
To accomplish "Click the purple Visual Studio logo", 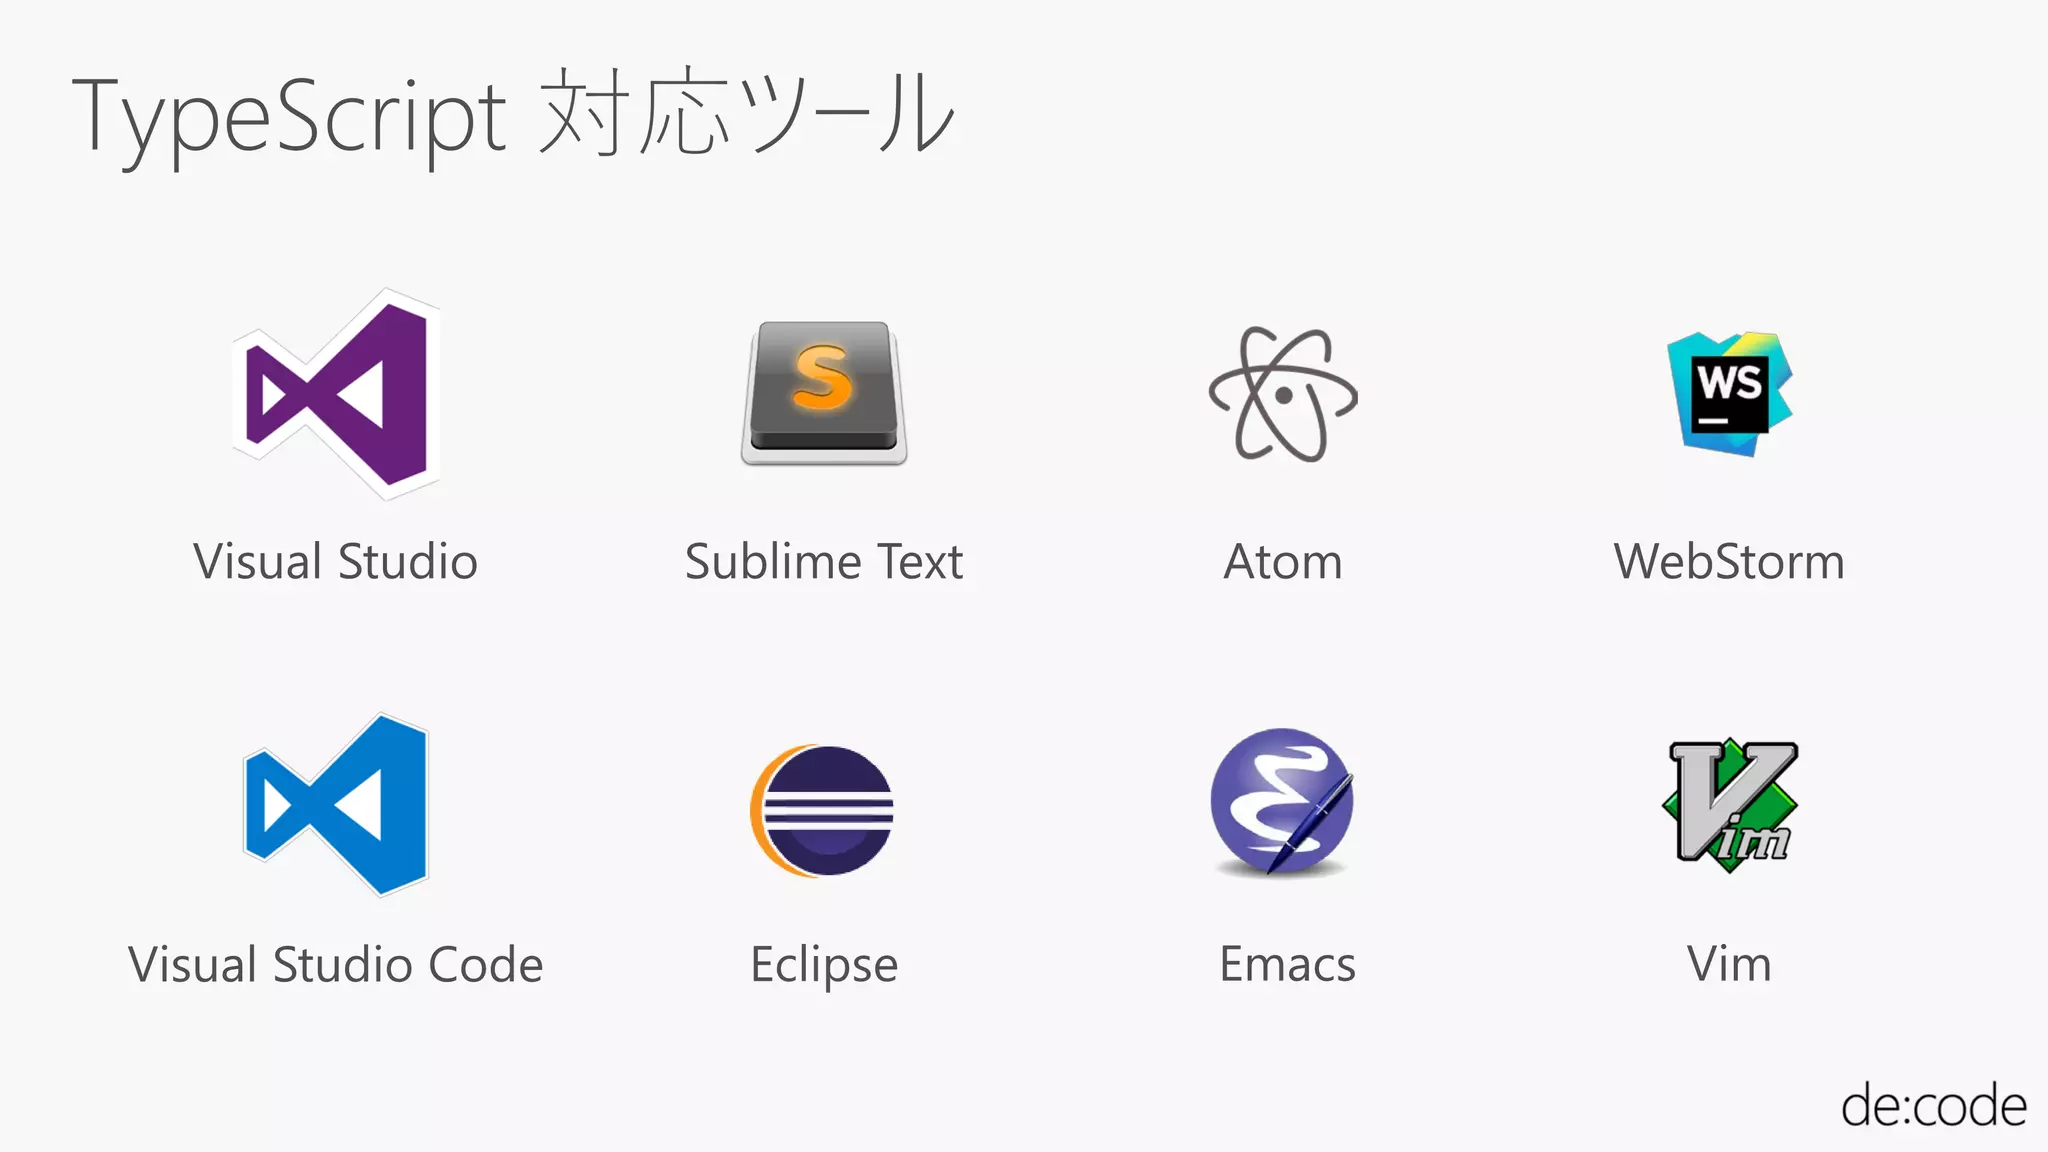I will tap(336, 394).
